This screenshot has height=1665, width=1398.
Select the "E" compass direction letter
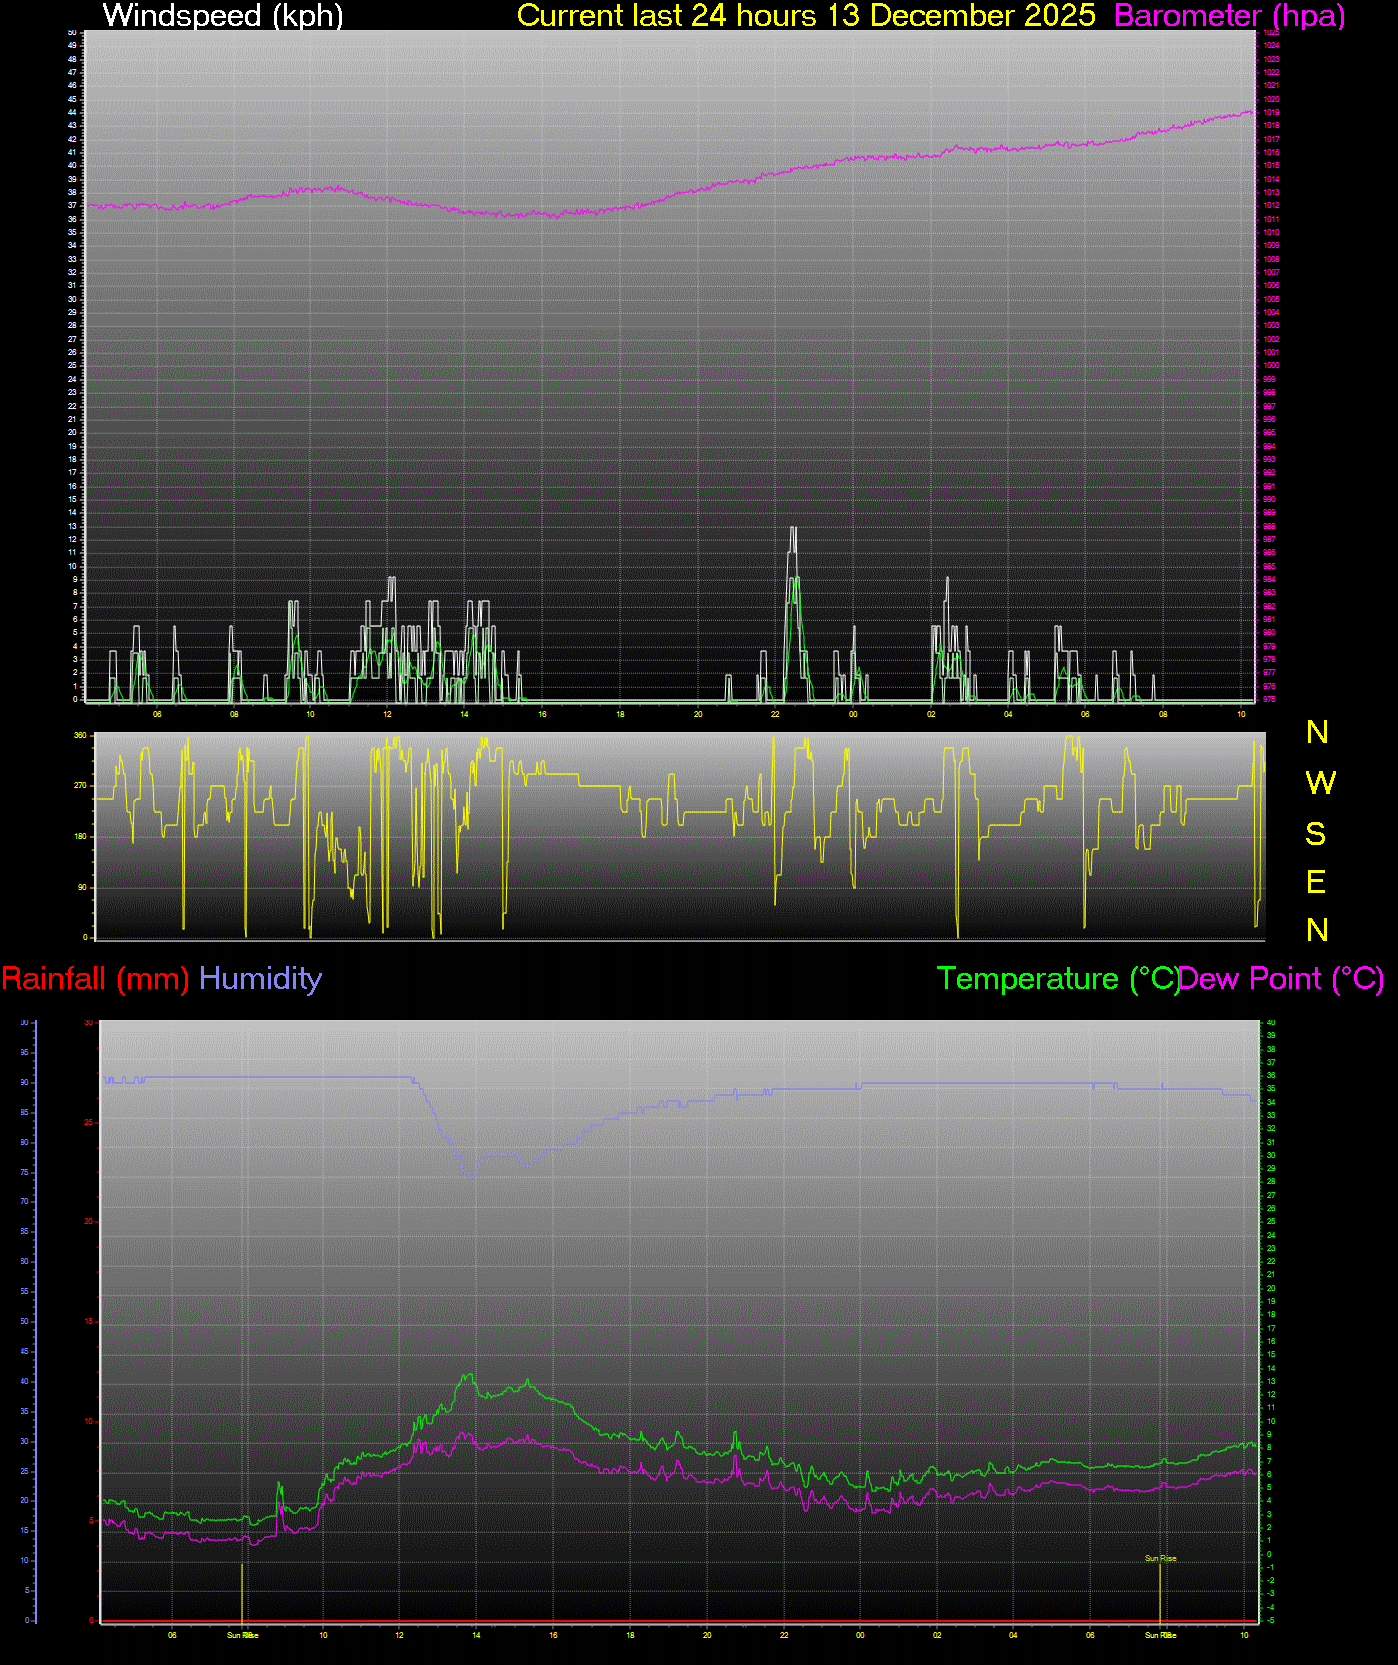[x=1316, y=882]
